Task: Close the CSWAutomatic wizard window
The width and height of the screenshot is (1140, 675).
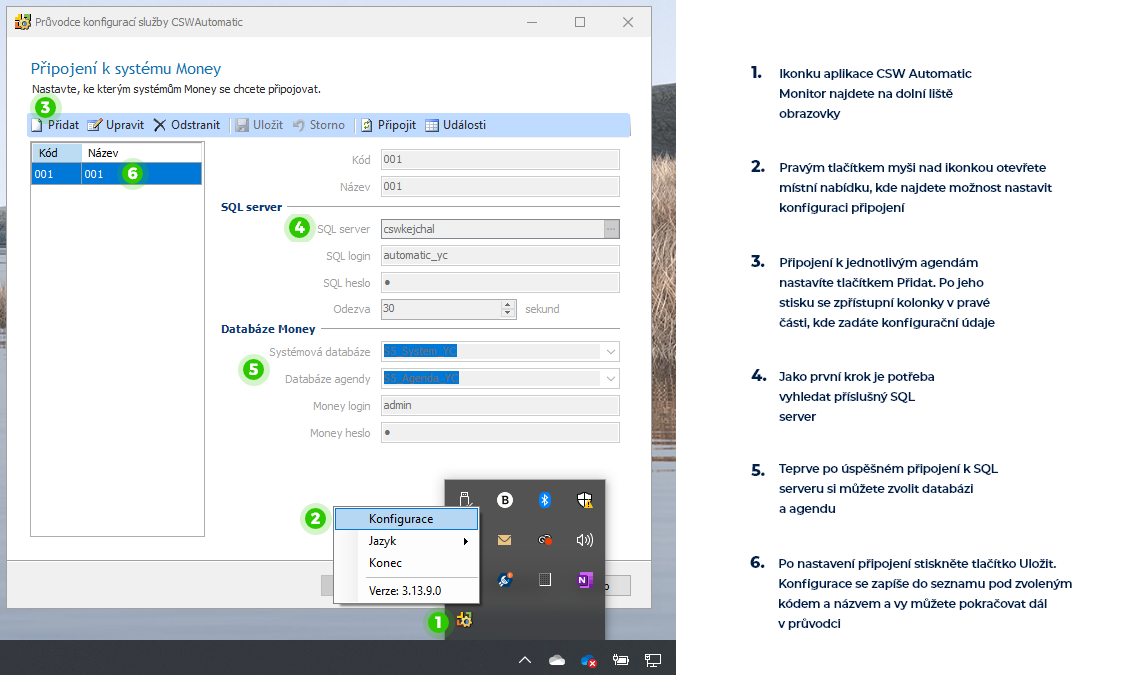Action: [628, 23]
